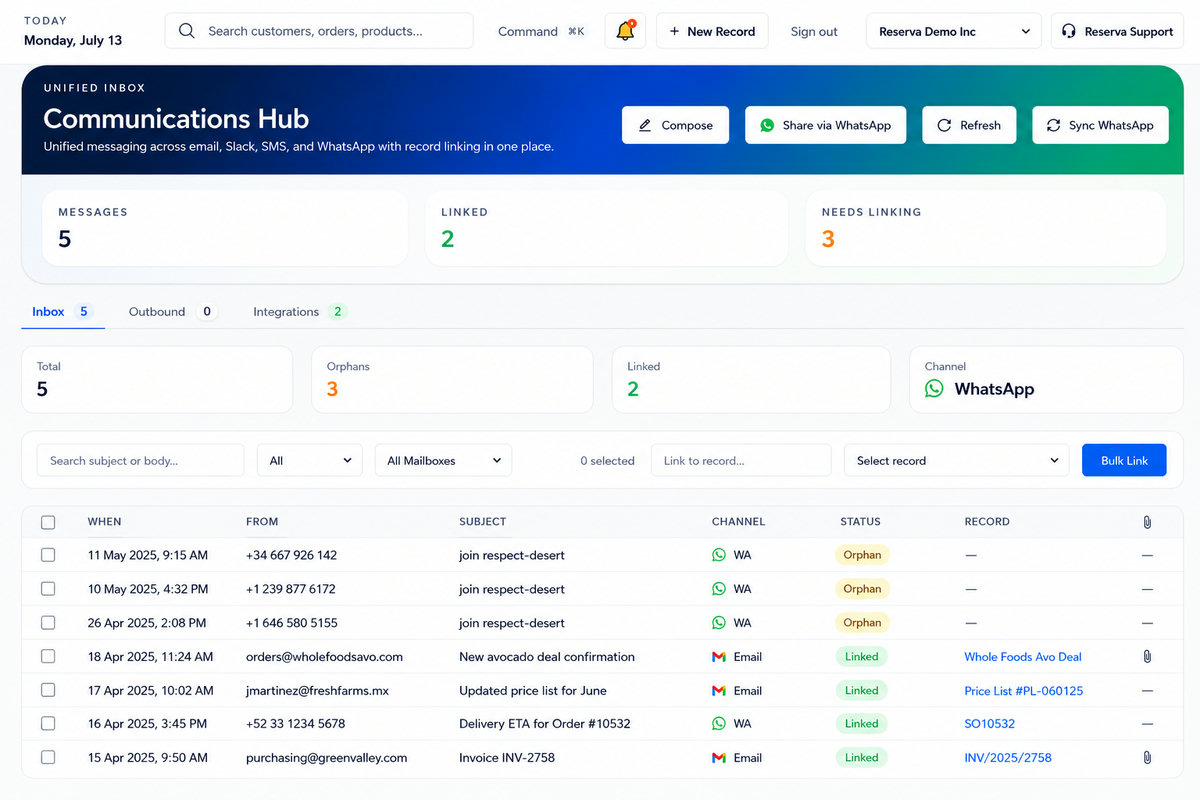1200x800 pixels.
Task: Click the CHANNEL column header
Action: click(738, 522)
